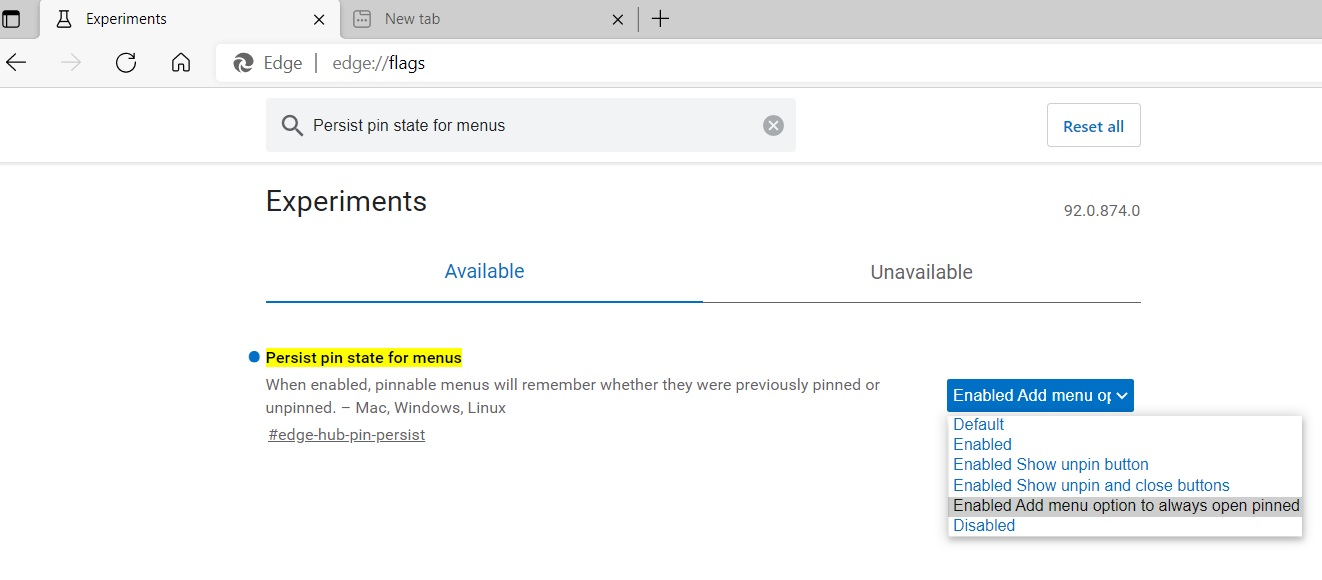Switch to the New tab browser tab
Screen dimensions: 1322x580
(x=480, y=19)
